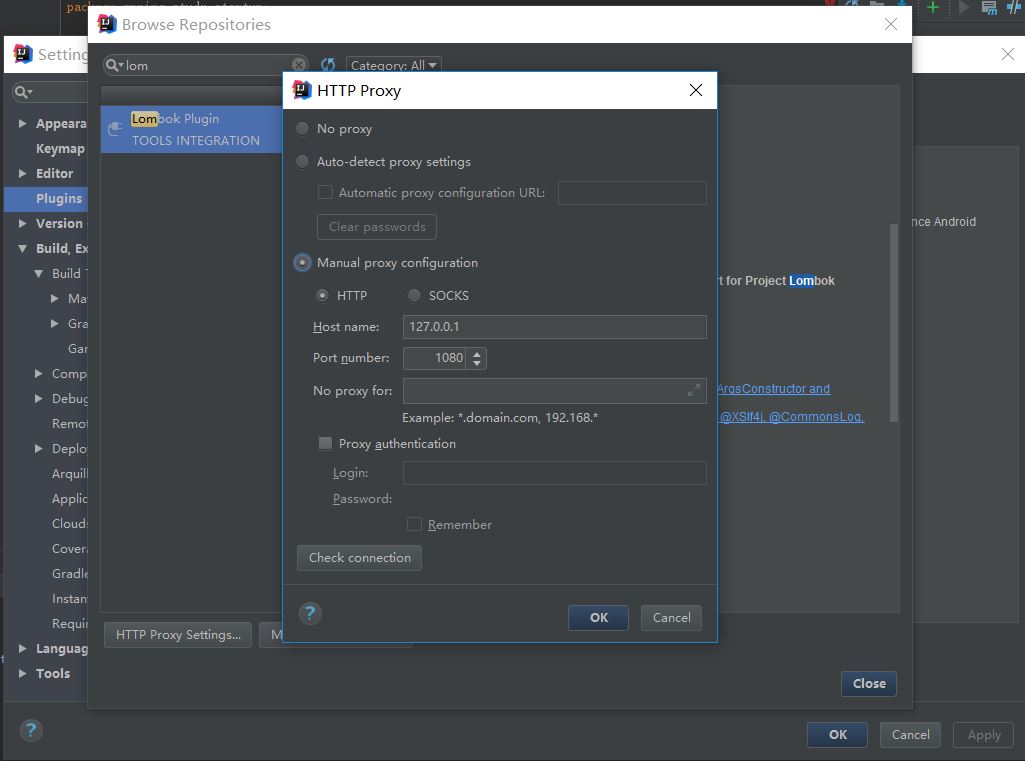Image resolution: width=1025 pixels, height=761 pixels.
Task: Open Keymap settings page
Action: pyautogui.click(x=60, y=148)
